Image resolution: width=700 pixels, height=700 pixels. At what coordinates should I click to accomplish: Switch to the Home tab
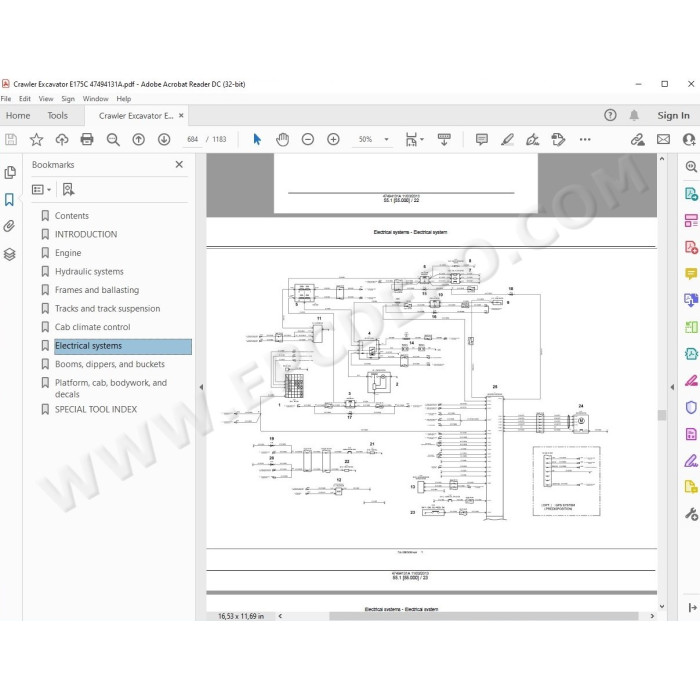click(18, 116)
